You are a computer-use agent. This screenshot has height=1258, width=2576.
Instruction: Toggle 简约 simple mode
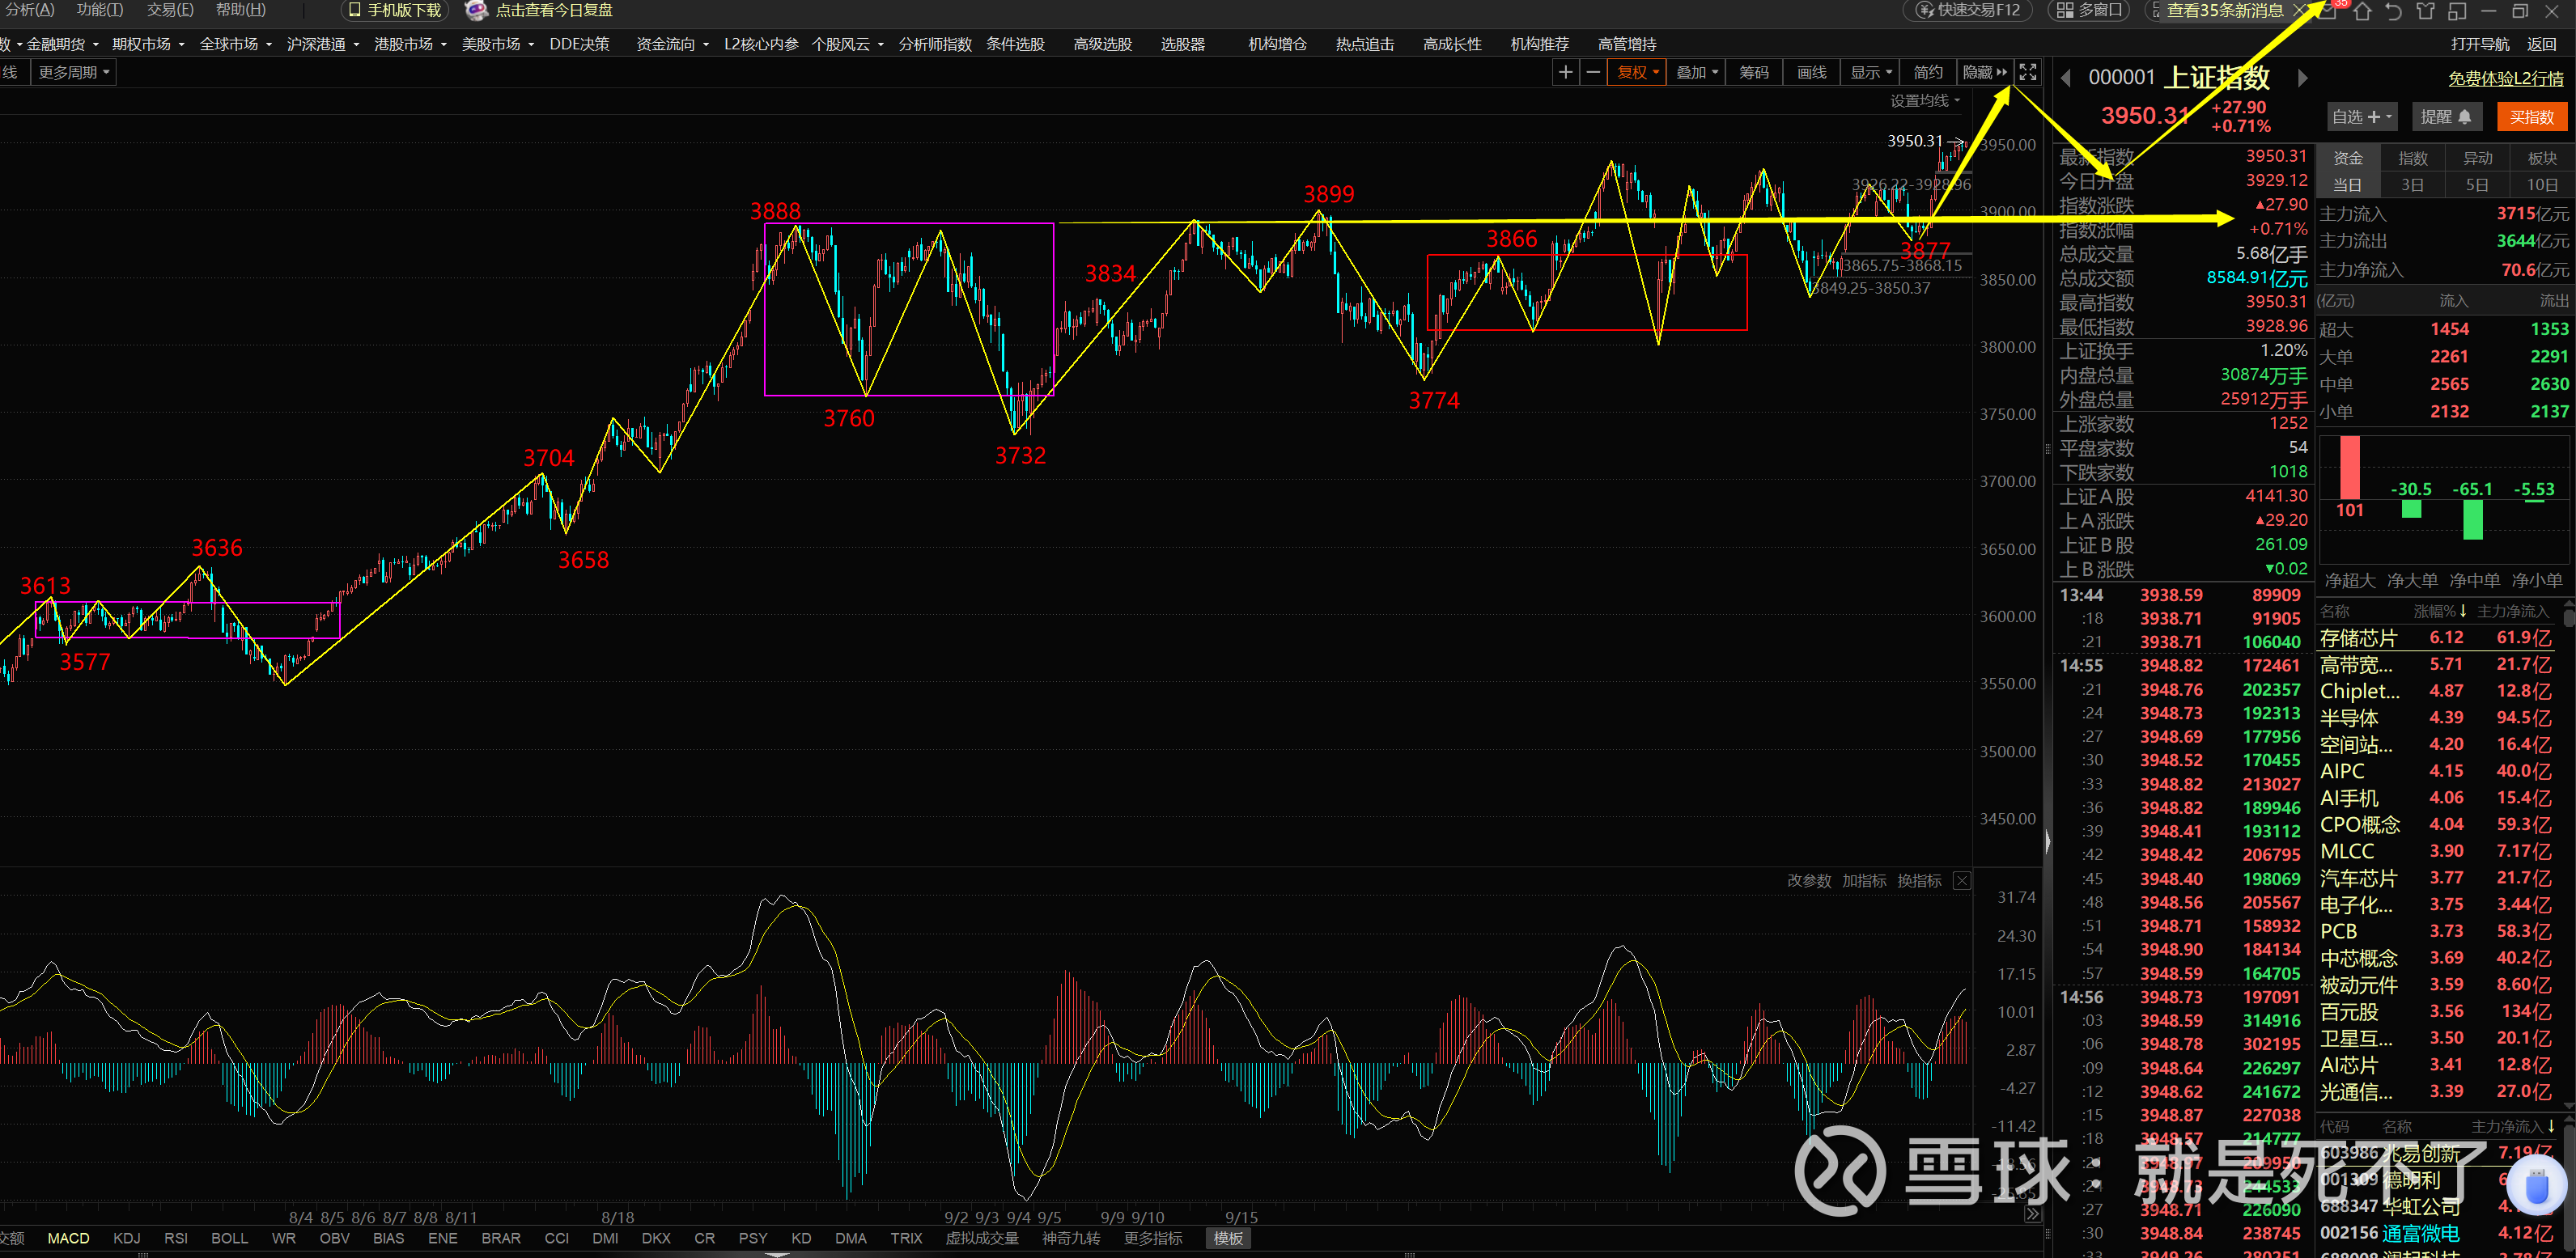point(1927,72)
